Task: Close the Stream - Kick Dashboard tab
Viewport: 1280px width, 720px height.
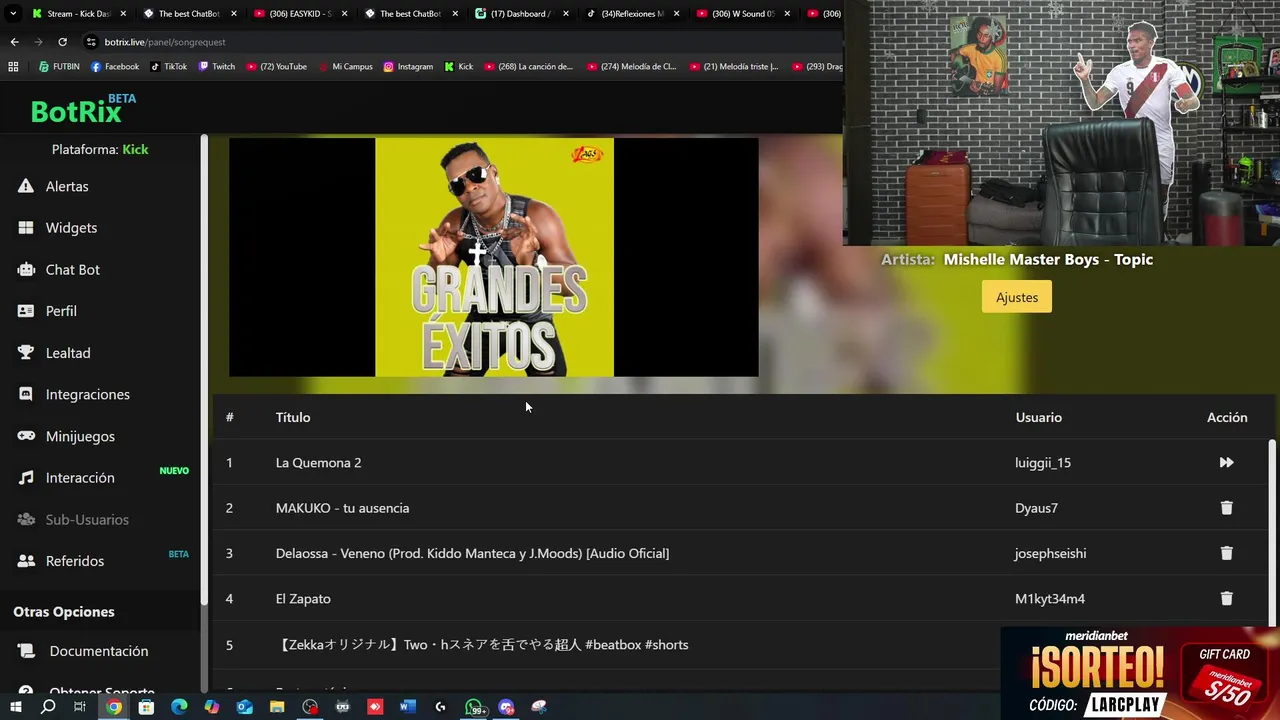Action: tap(123, 14)
